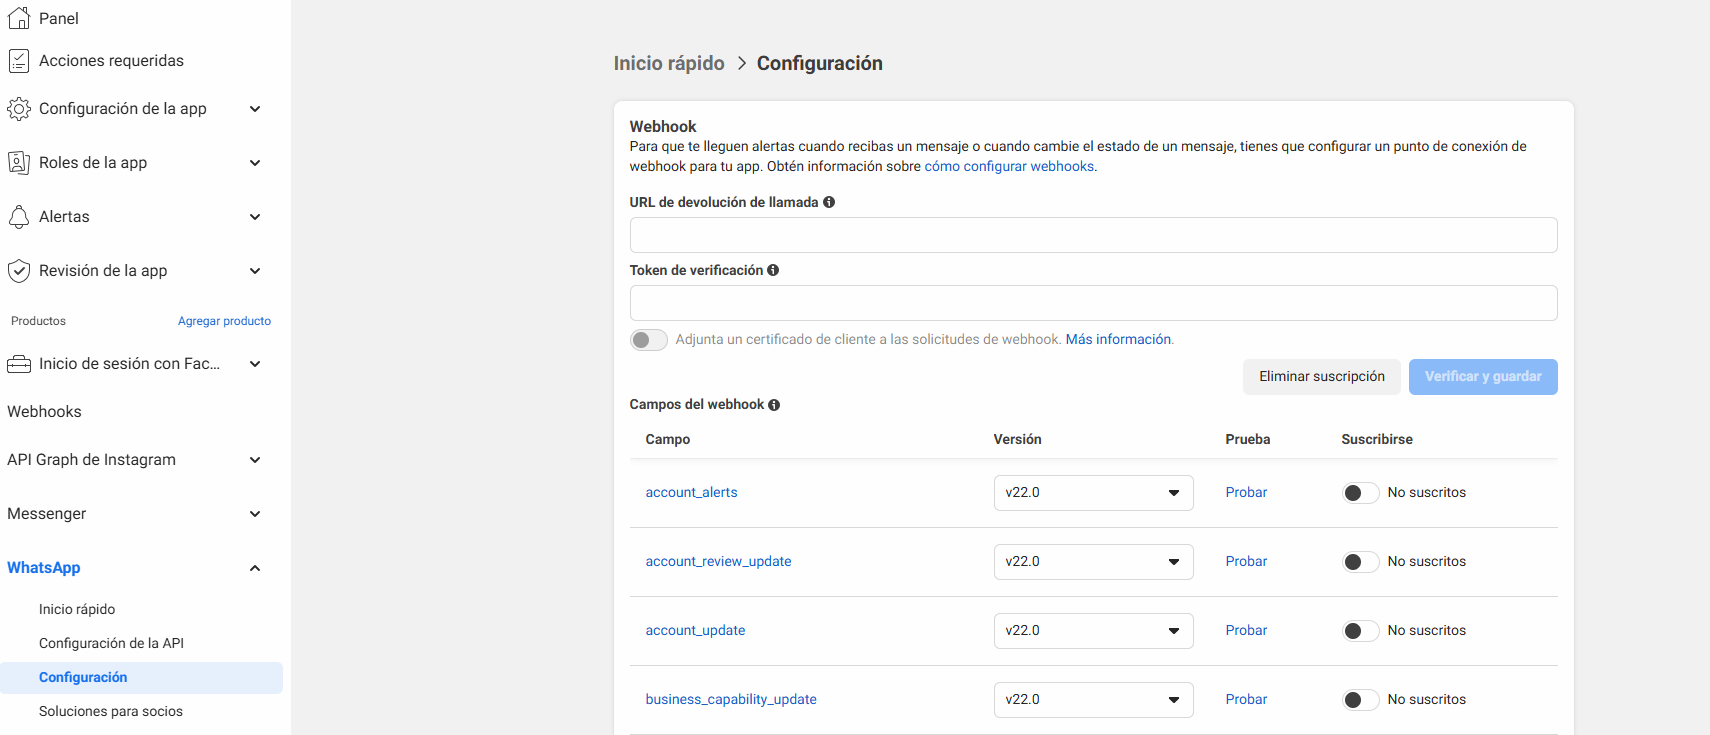The height and width of the screenshot is (735, 1710).
Task: Subscribe to account_review_update field
Action: [x=1359, y=562]
